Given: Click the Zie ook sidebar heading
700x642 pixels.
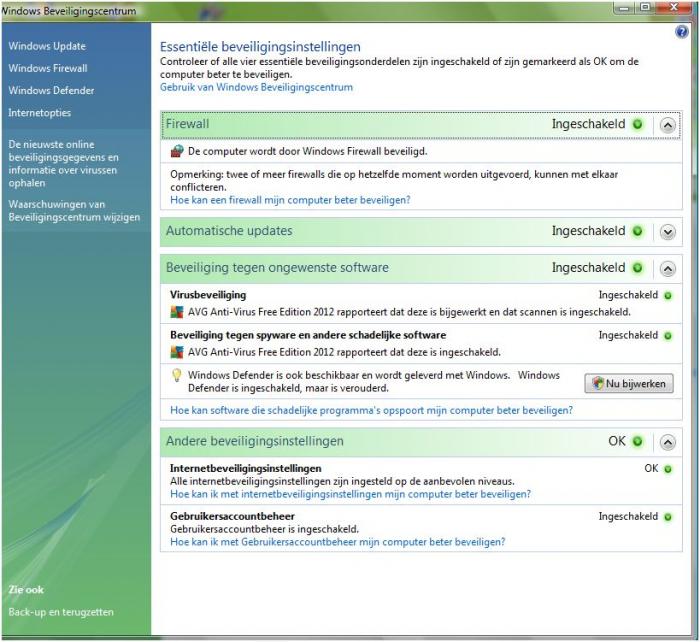Looking at the screenshot, I should (26, 590).
